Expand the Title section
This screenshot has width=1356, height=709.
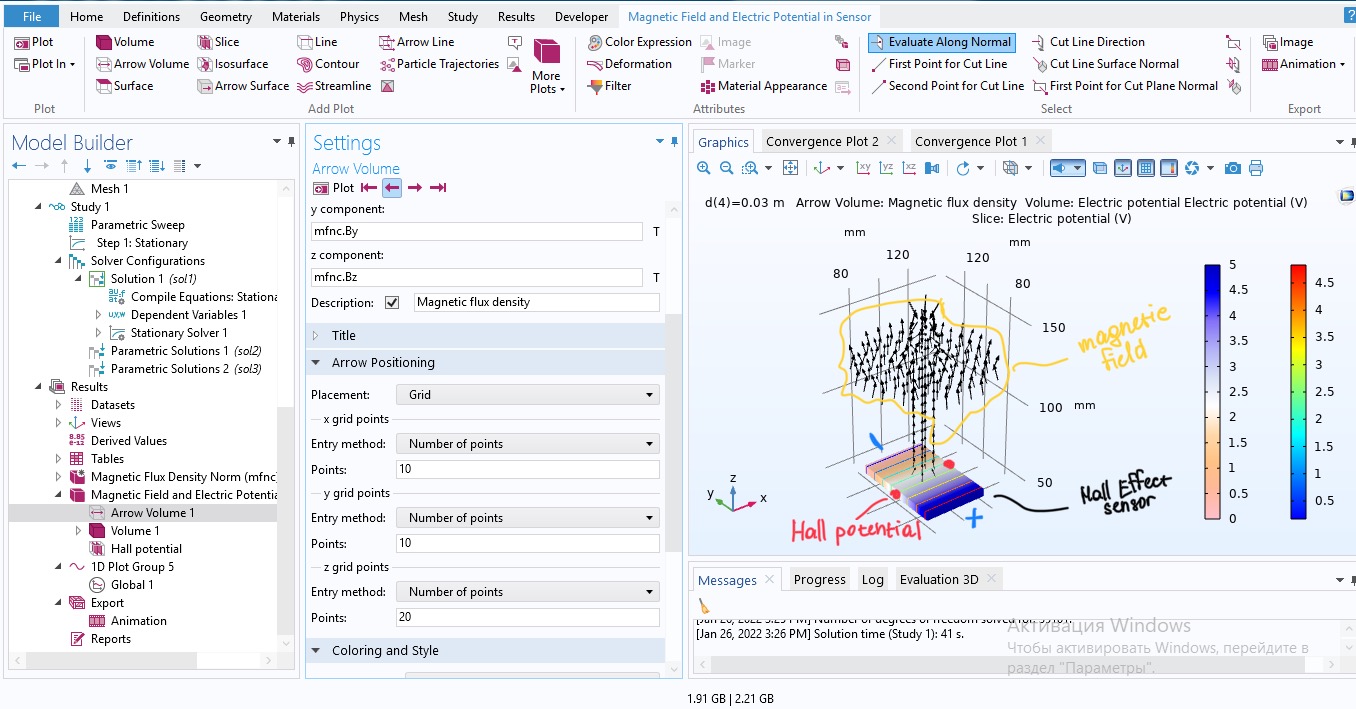(343, 335)
